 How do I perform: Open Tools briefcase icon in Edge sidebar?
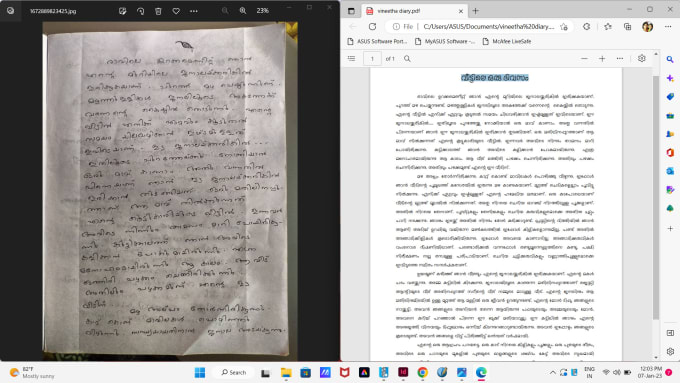[x=670, y=115]
